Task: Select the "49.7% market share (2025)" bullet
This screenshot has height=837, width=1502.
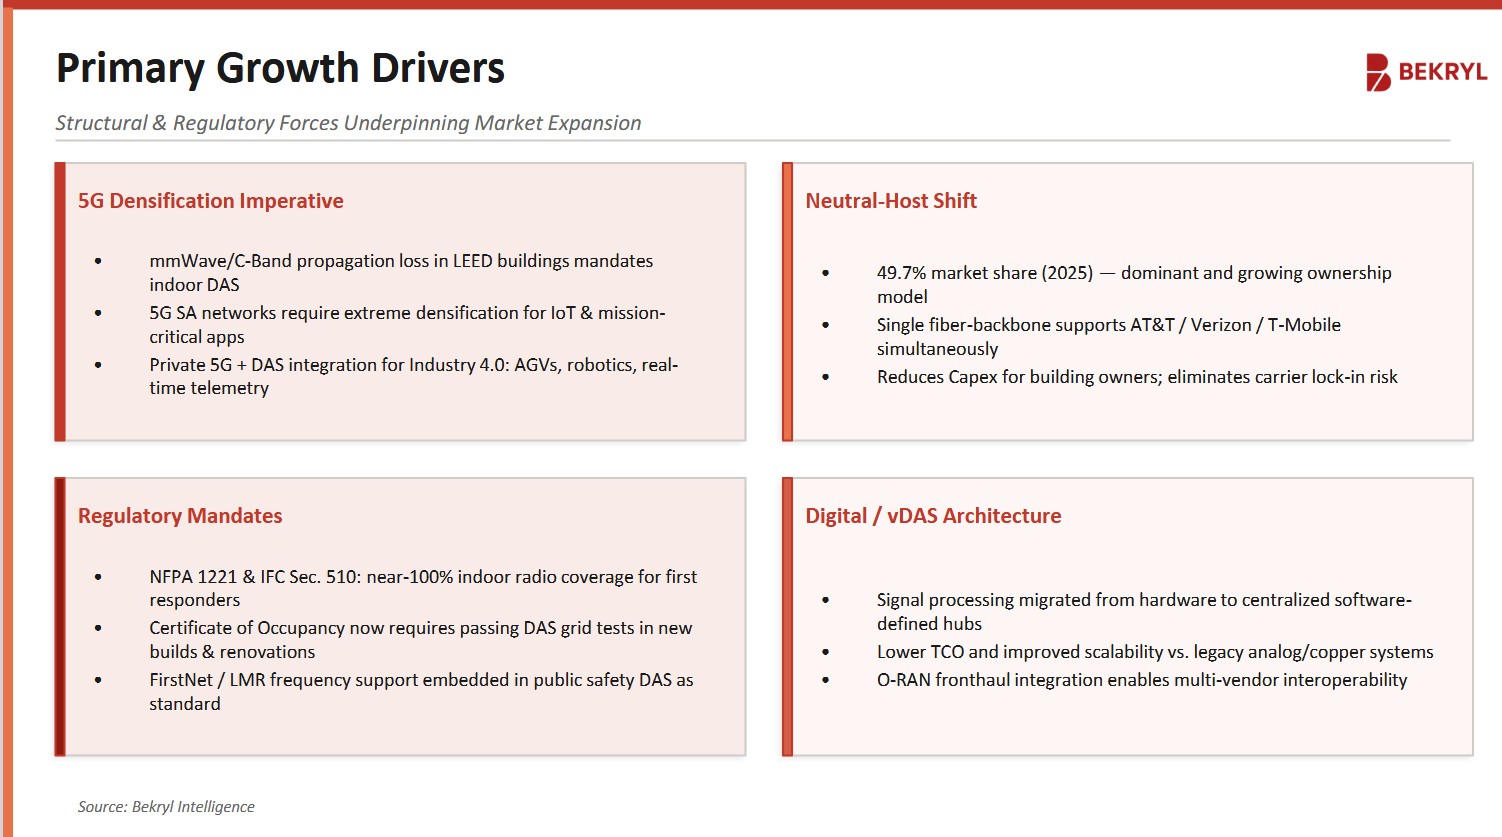Action: pyautogui.click(x=1134, y=285)
